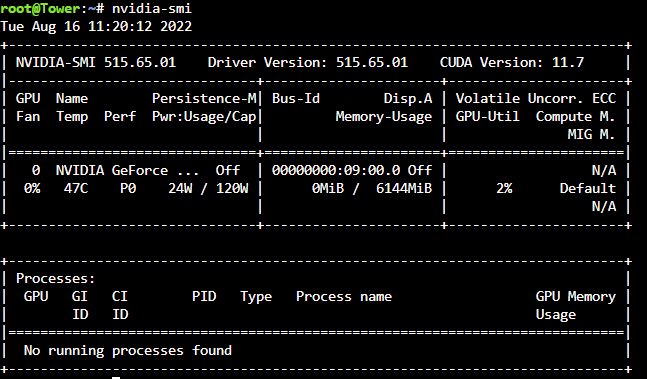
Task: Click the Default compute mode text
Action: 588,188
